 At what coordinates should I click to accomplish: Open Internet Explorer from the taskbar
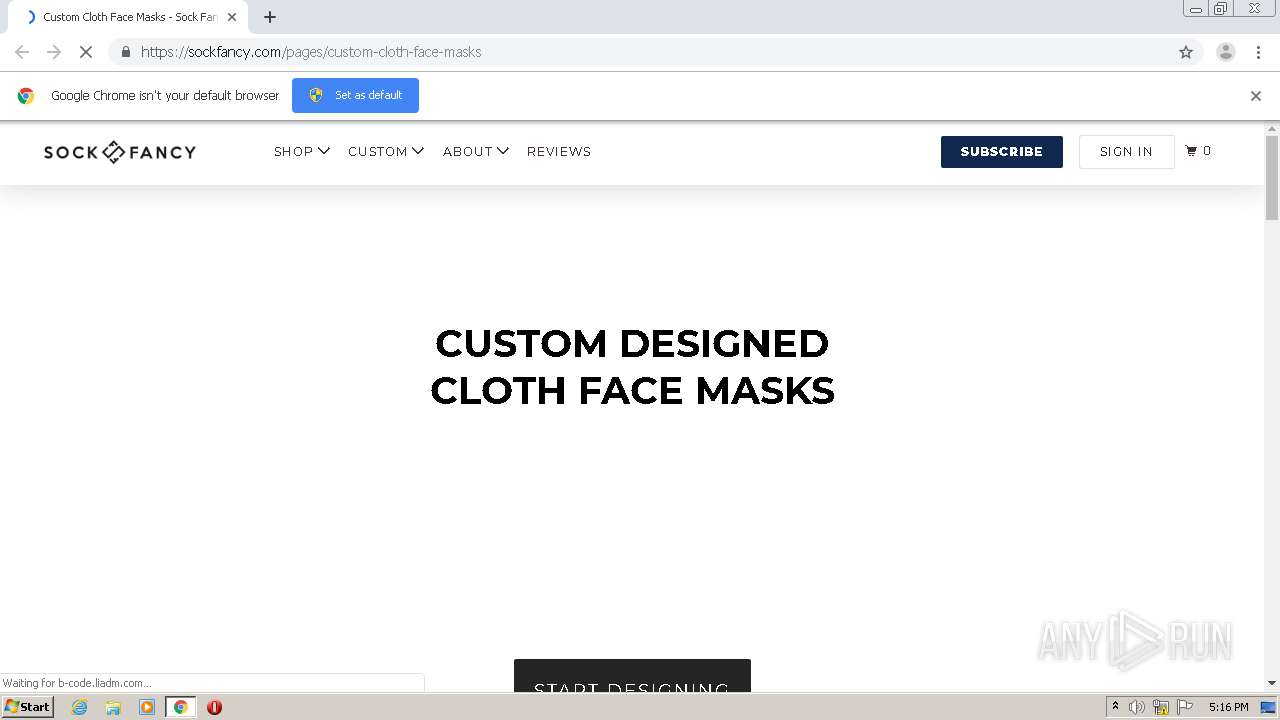click(79, 707)
